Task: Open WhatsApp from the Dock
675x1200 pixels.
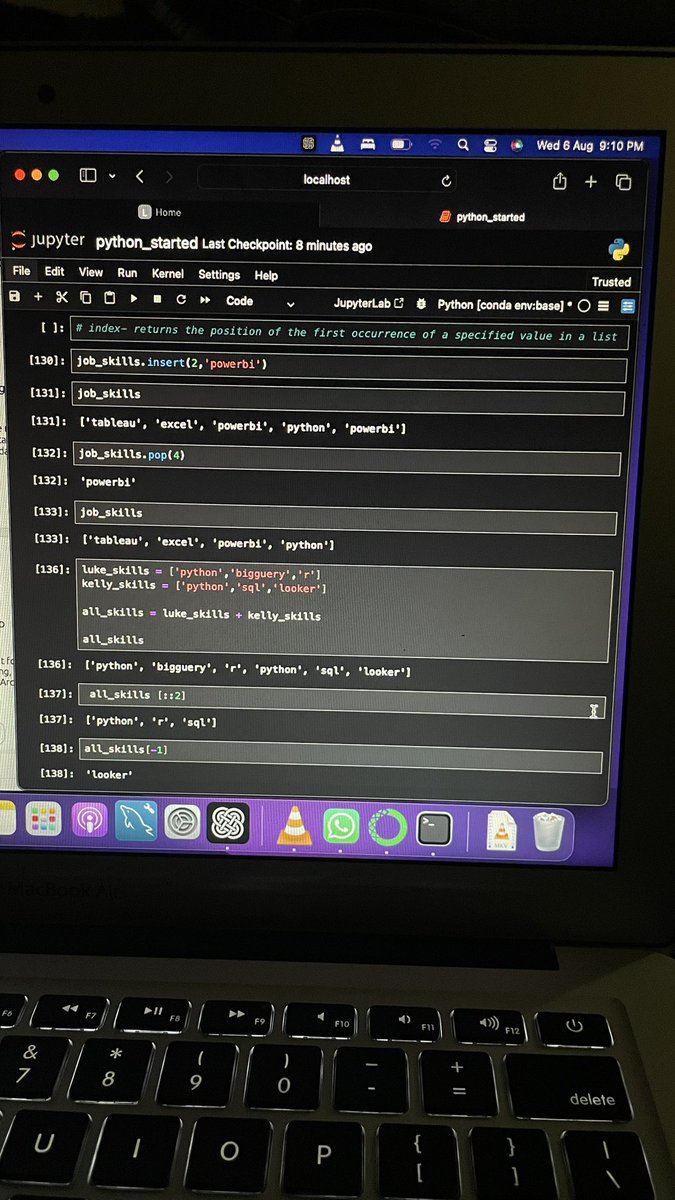Action: point(341,827)
